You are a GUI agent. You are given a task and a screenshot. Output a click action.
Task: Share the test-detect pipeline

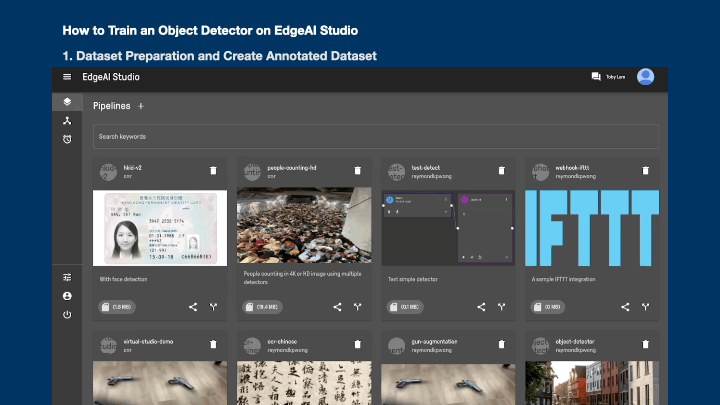(481, 307)
